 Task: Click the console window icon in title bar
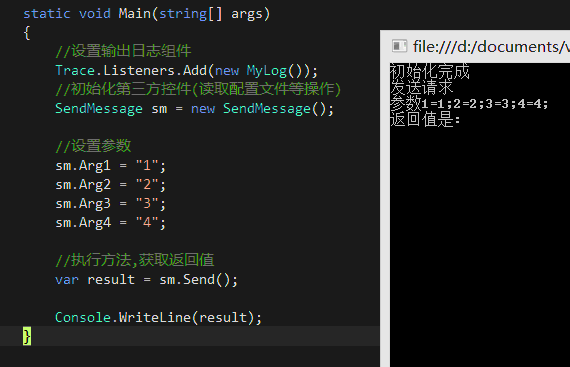click(x=400, y=46)
